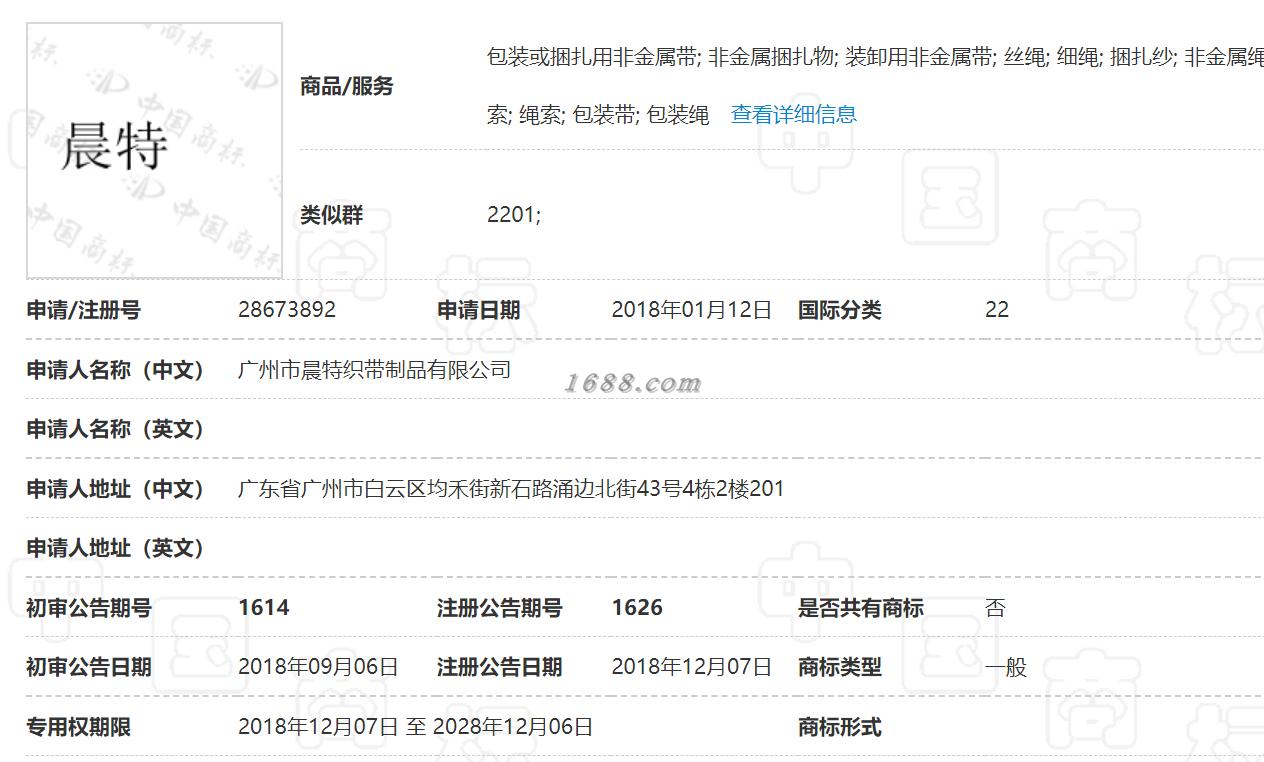
Task: Click the 注册公告日期 label
Action: coord(500,667)
